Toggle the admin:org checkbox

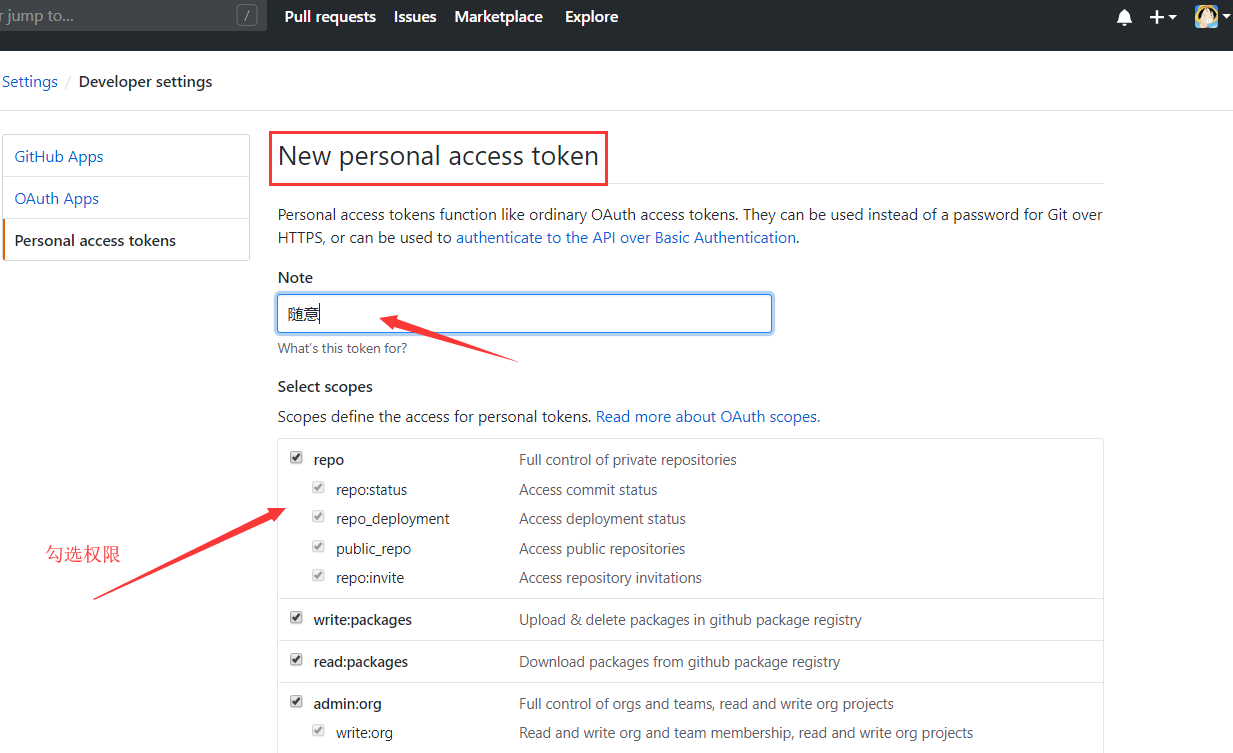[x=296, y=702]
